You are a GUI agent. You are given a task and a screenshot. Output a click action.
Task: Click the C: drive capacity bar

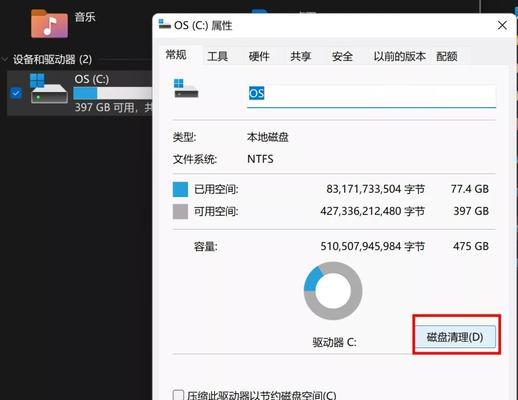click(113, 93)
